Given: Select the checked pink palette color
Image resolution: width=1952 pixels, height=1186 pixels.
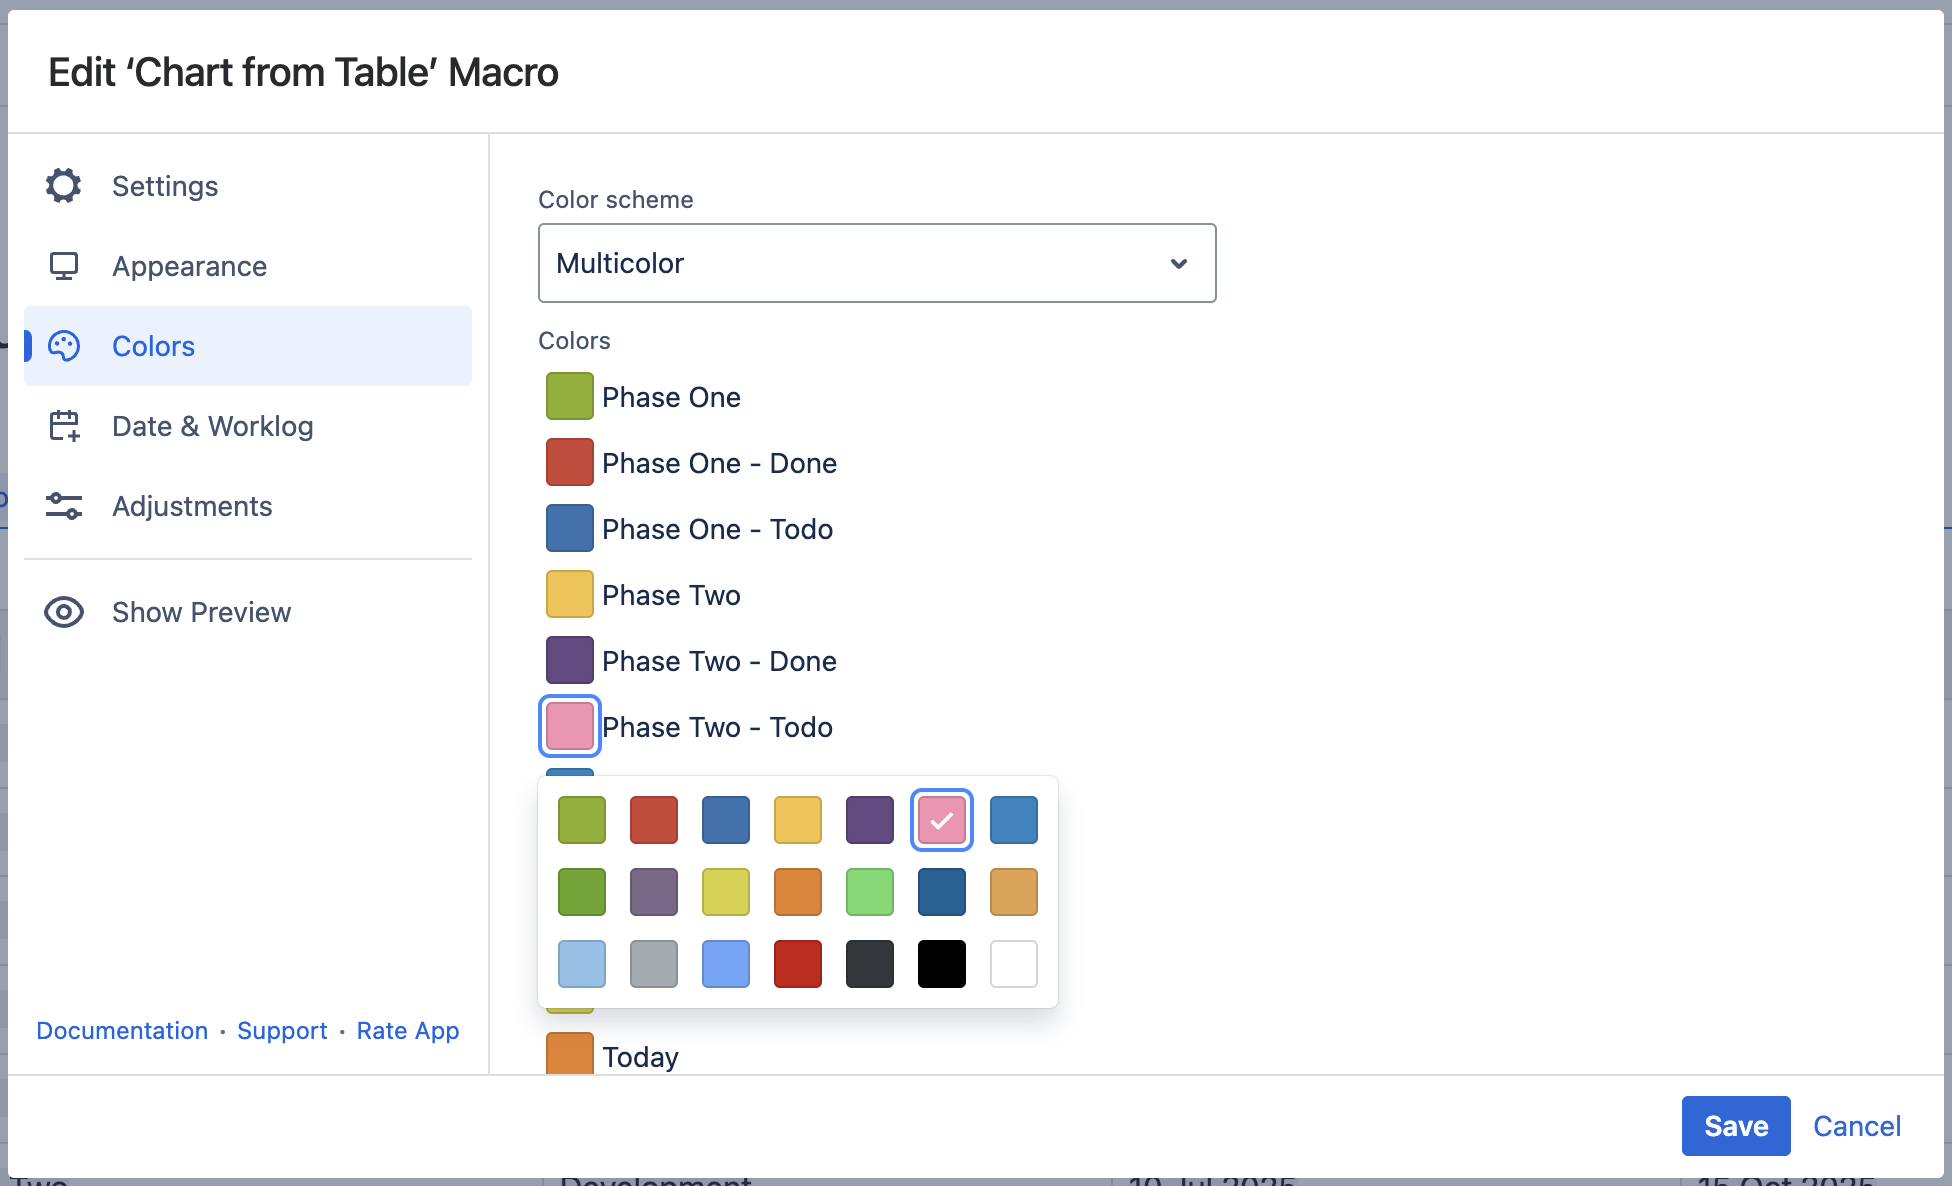Looking at the screenshot, I should (942, 820).
